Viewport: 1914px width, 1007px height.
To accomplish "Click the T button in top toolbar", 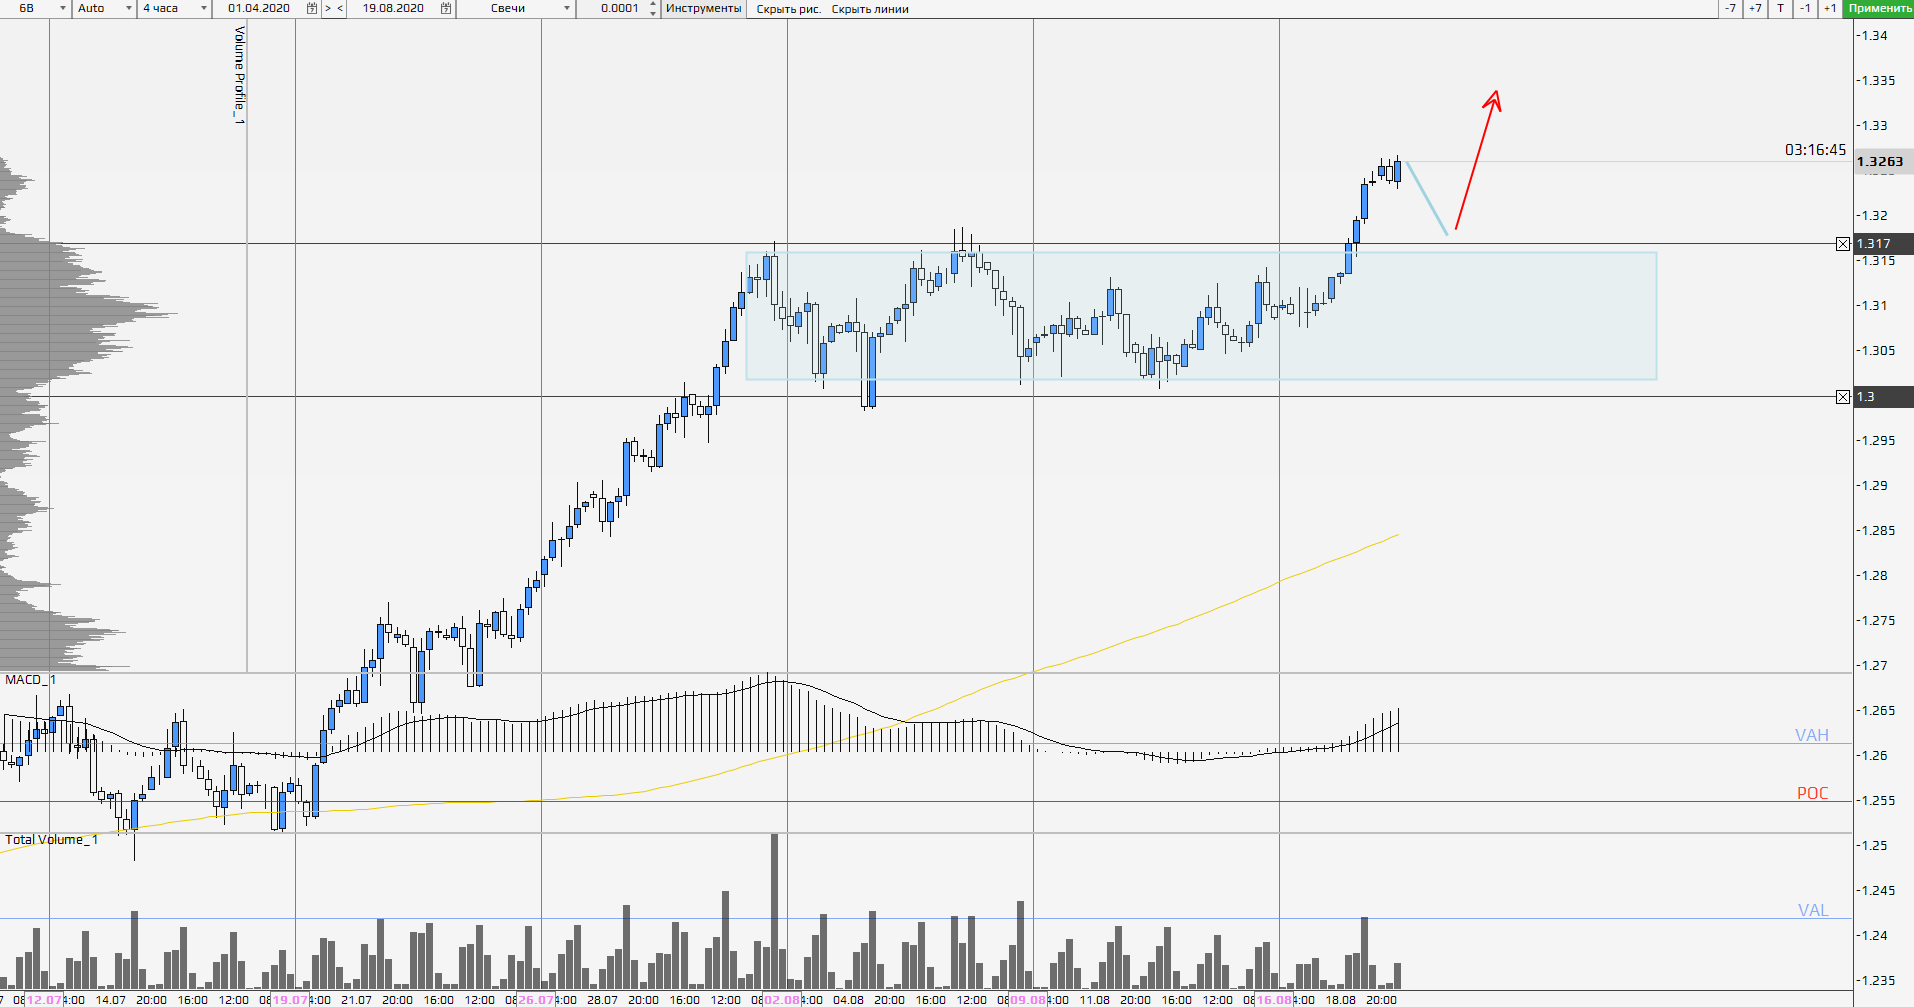I will pos(1780,8).
